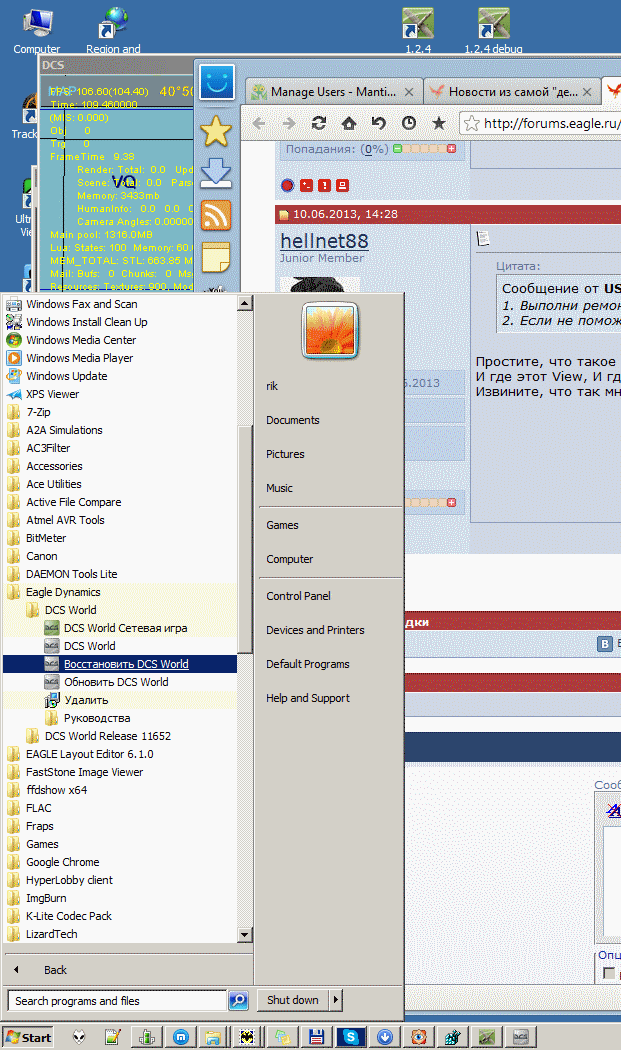Click the red exclamation report post icon
Image resolution: width=621 pixels, height=1050 pixels.
click(x=324, y=185)
